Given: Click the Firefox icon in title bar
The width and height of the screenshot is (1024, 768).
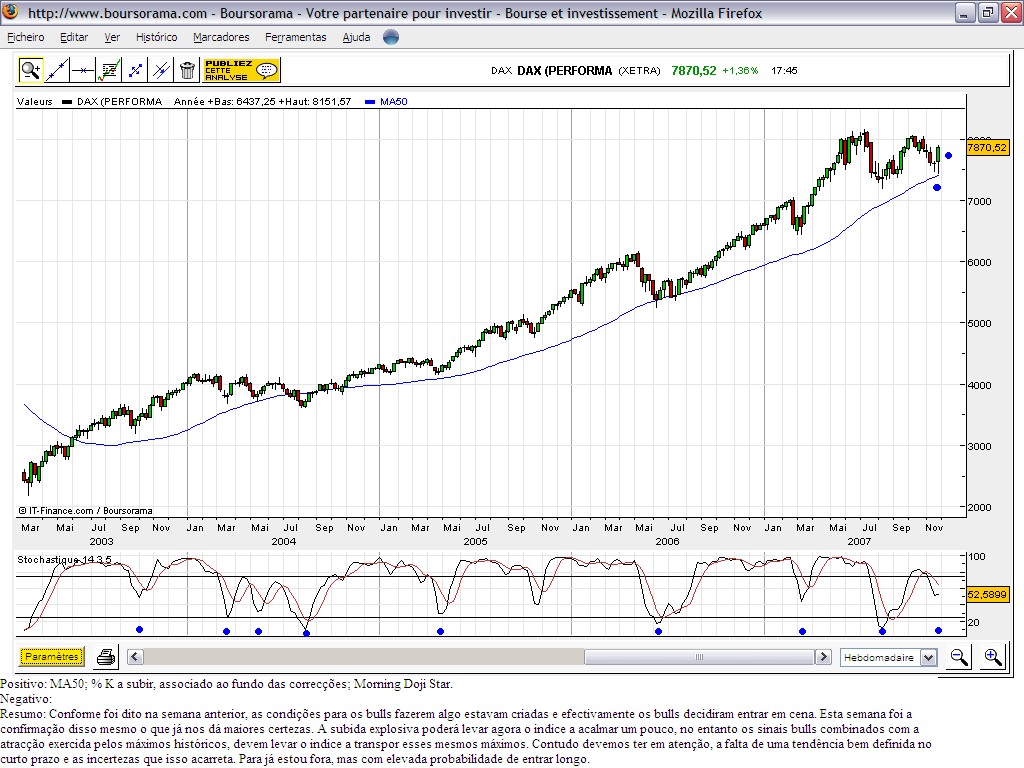Looking at the screenshot, I should point(10,12).
